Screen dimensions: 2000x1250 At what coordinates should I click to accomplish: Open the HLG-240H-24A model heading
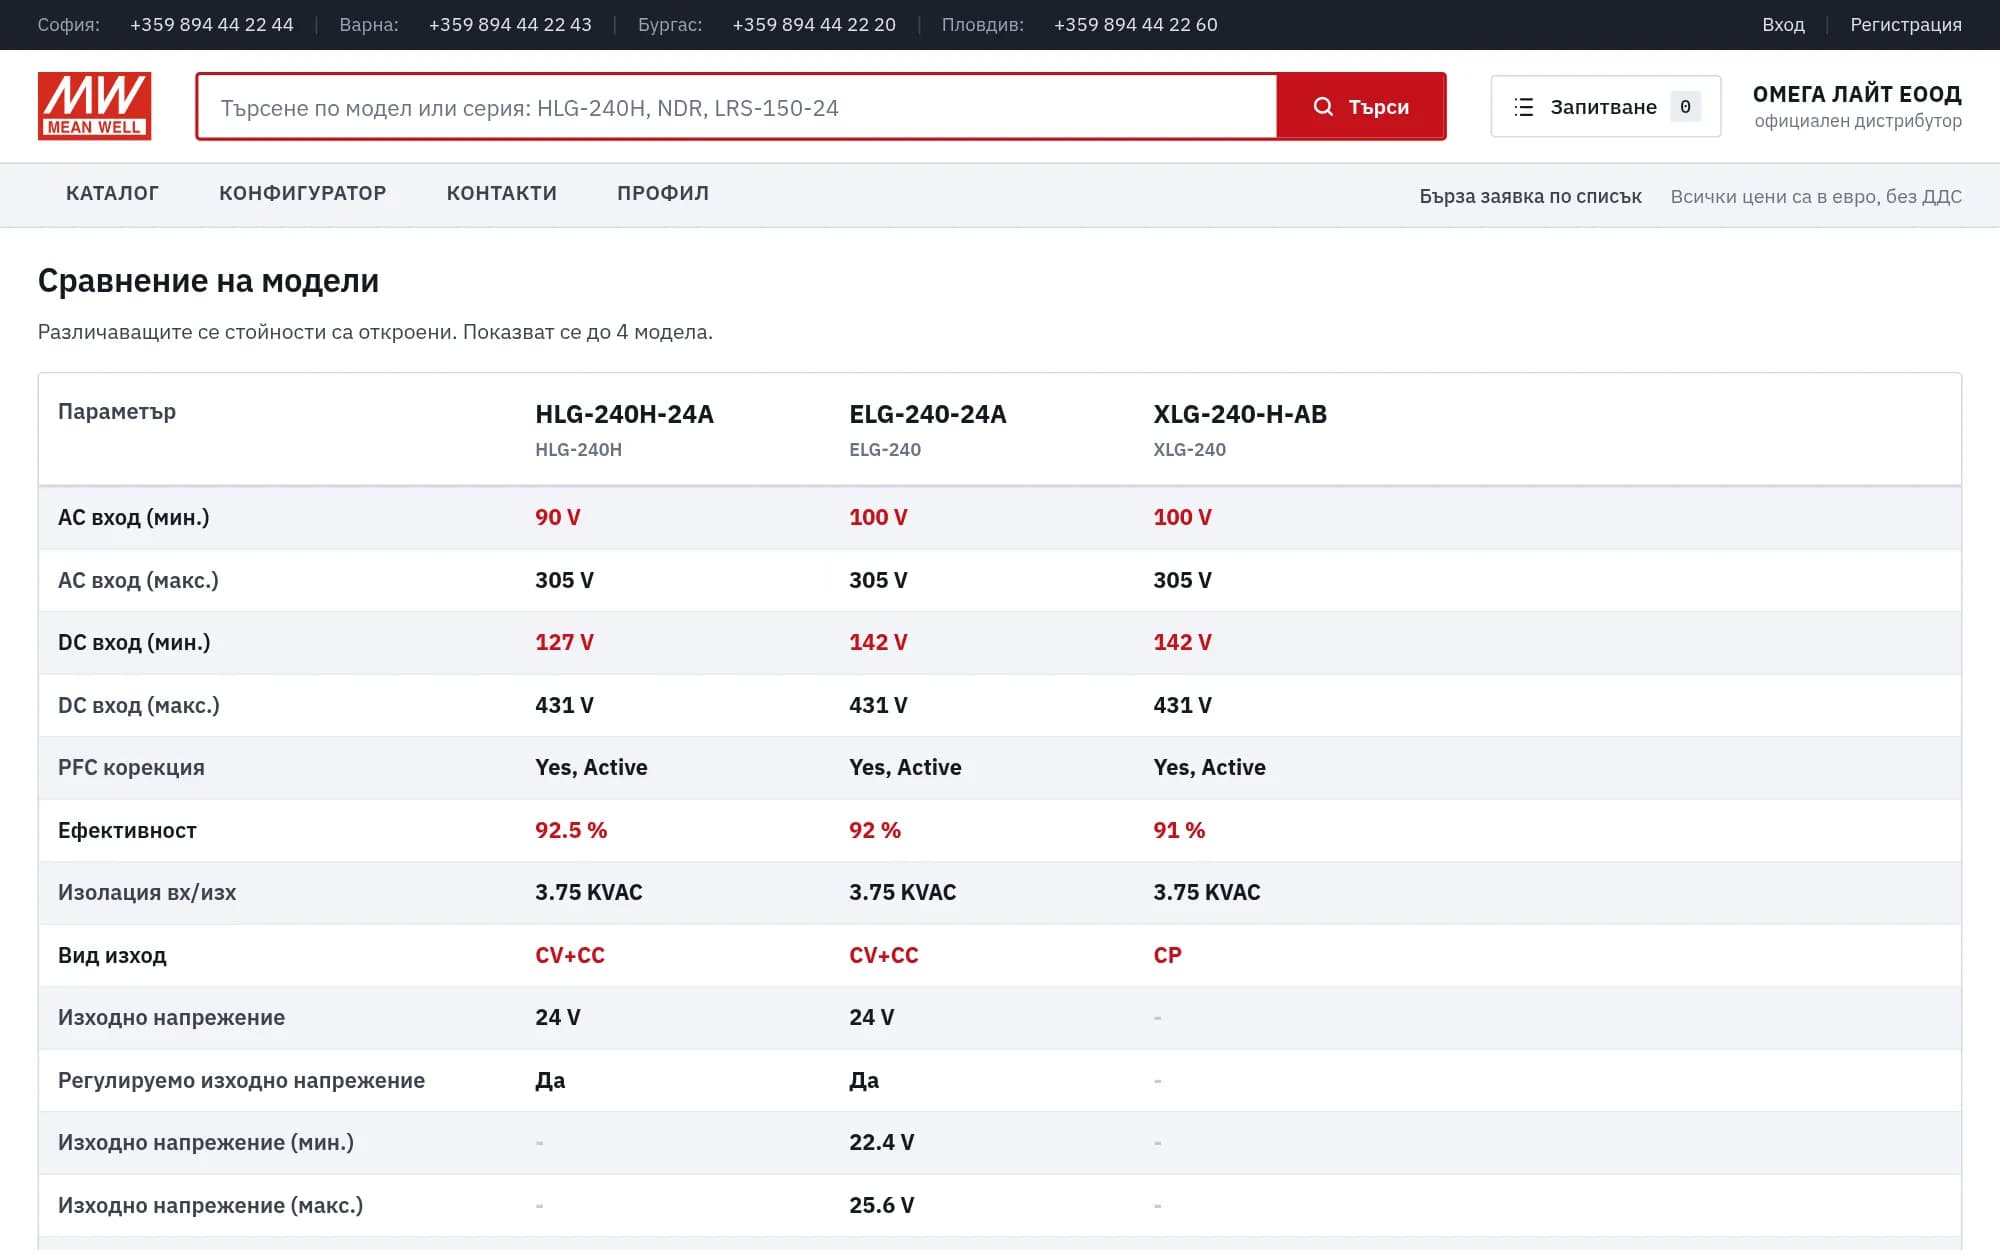624,414
